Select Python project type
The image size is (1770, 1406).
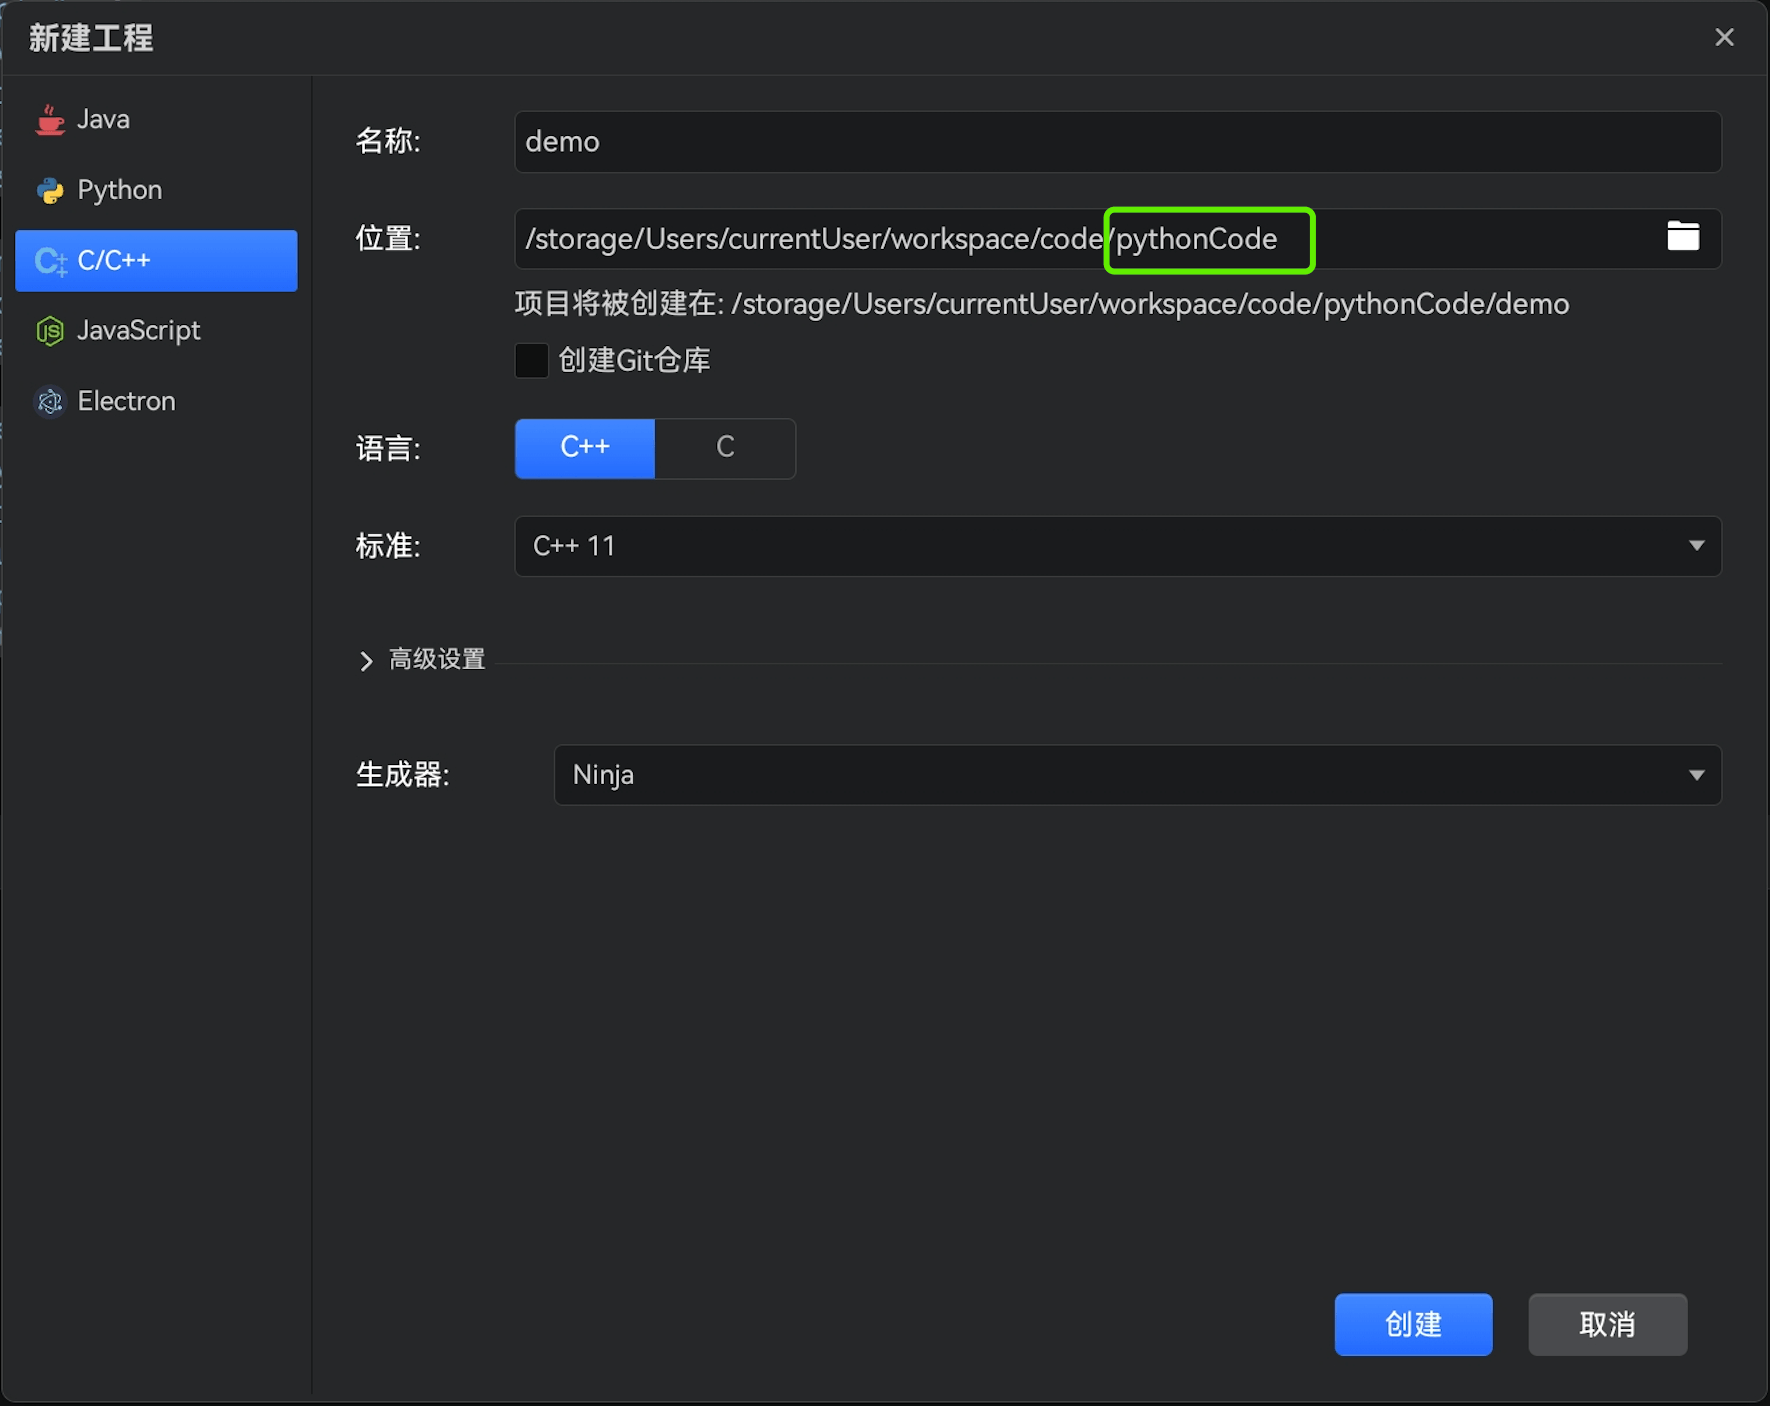[x=156, y=190]
